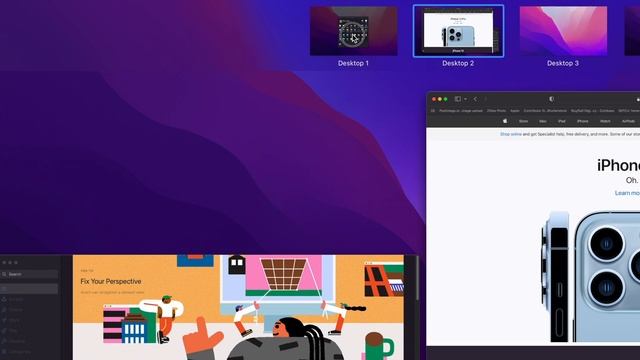The image size is (640, 360).
Task: Click the 'Desktop 1' label
Action: 353,63
